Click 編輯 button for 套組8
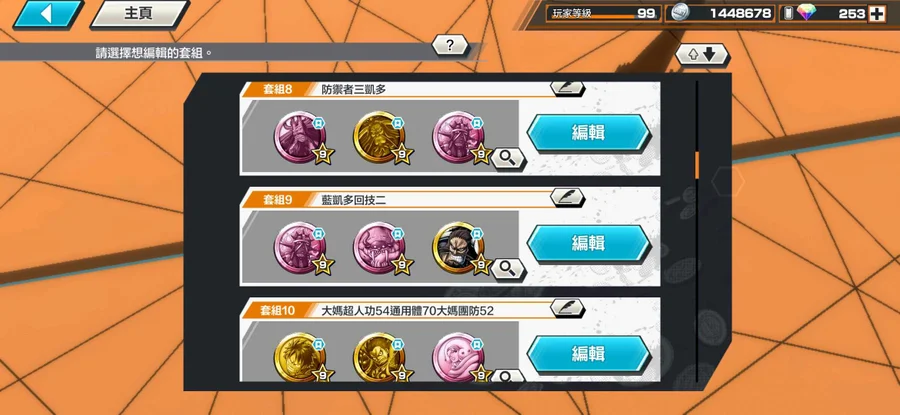The image size is (900, 415). click(588, 133)
